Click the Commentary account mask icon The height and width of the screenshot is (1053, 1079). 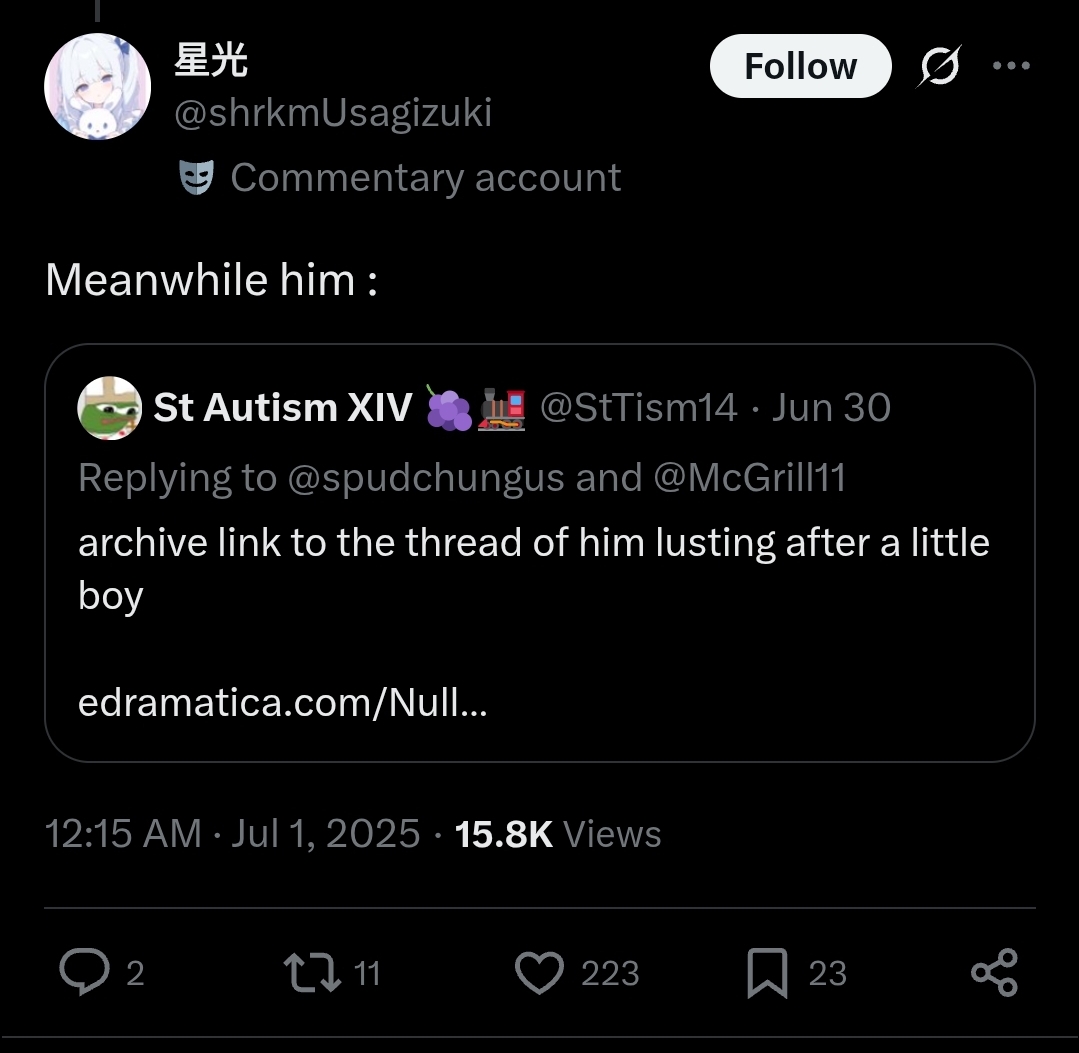pos(197,178)
